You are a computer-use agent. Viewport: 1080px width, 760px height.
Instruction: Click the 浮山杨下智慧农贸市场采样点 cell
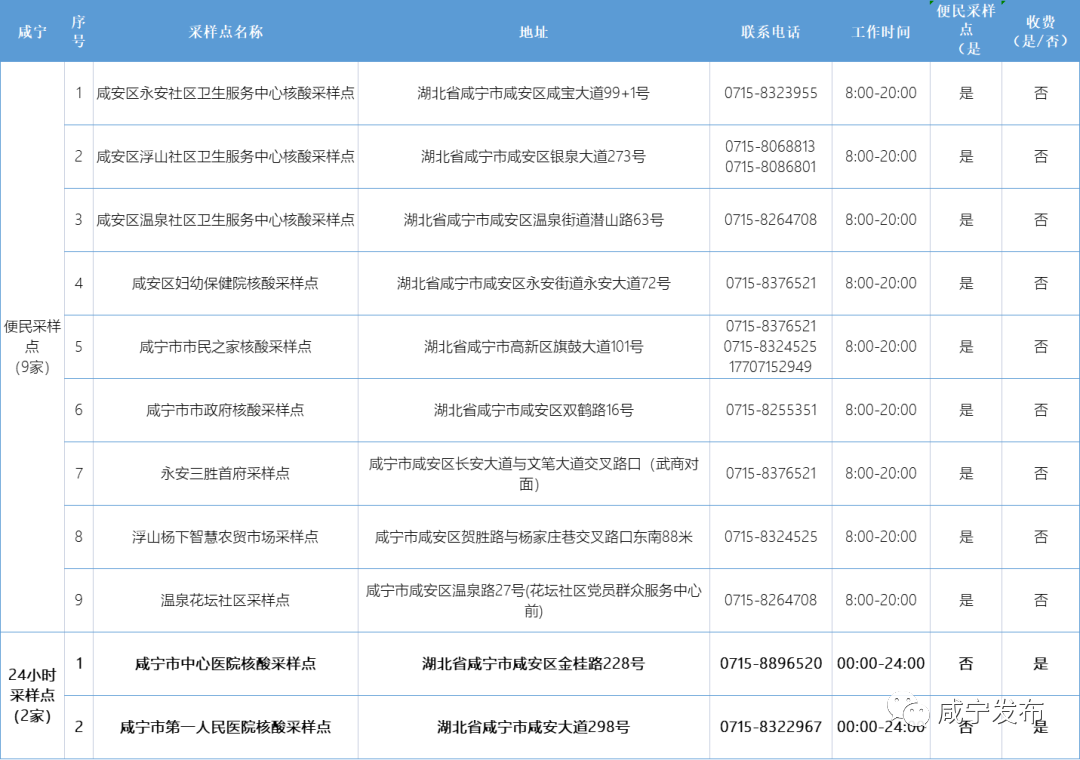pyautogui.click(x=225, y=537)
